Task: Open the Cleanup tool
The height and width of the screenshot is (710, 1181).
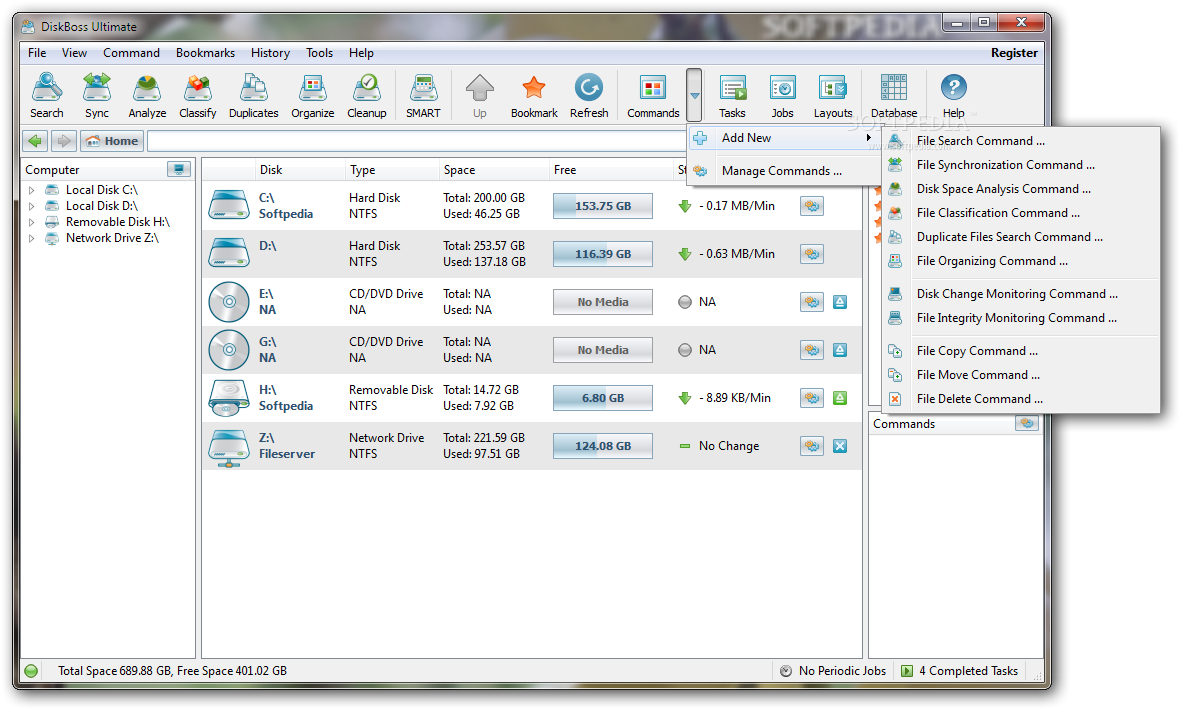Action: [x=367, y=96]
